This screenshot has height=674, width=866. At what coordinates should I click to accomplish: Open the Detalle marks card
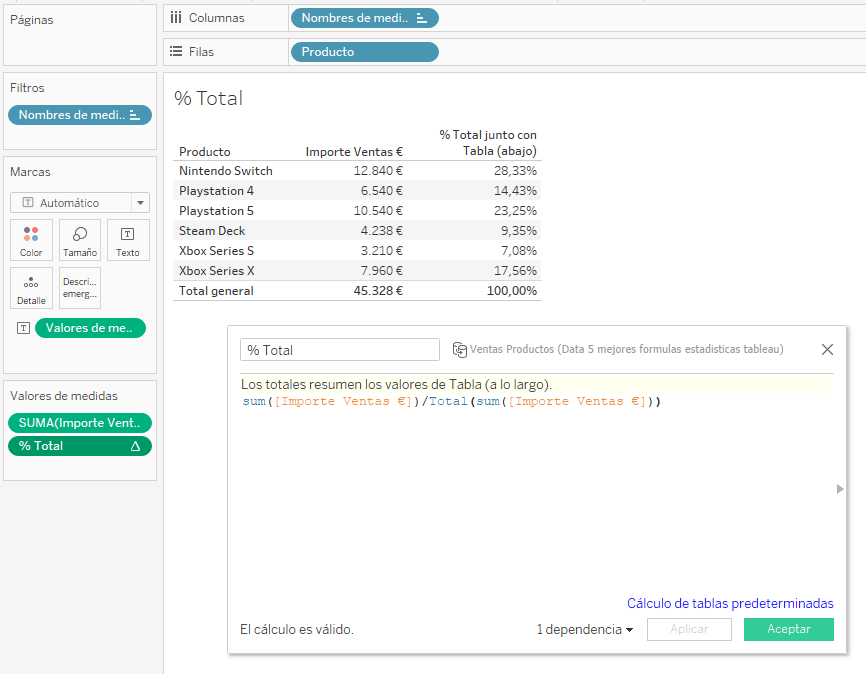coord(31,288)
